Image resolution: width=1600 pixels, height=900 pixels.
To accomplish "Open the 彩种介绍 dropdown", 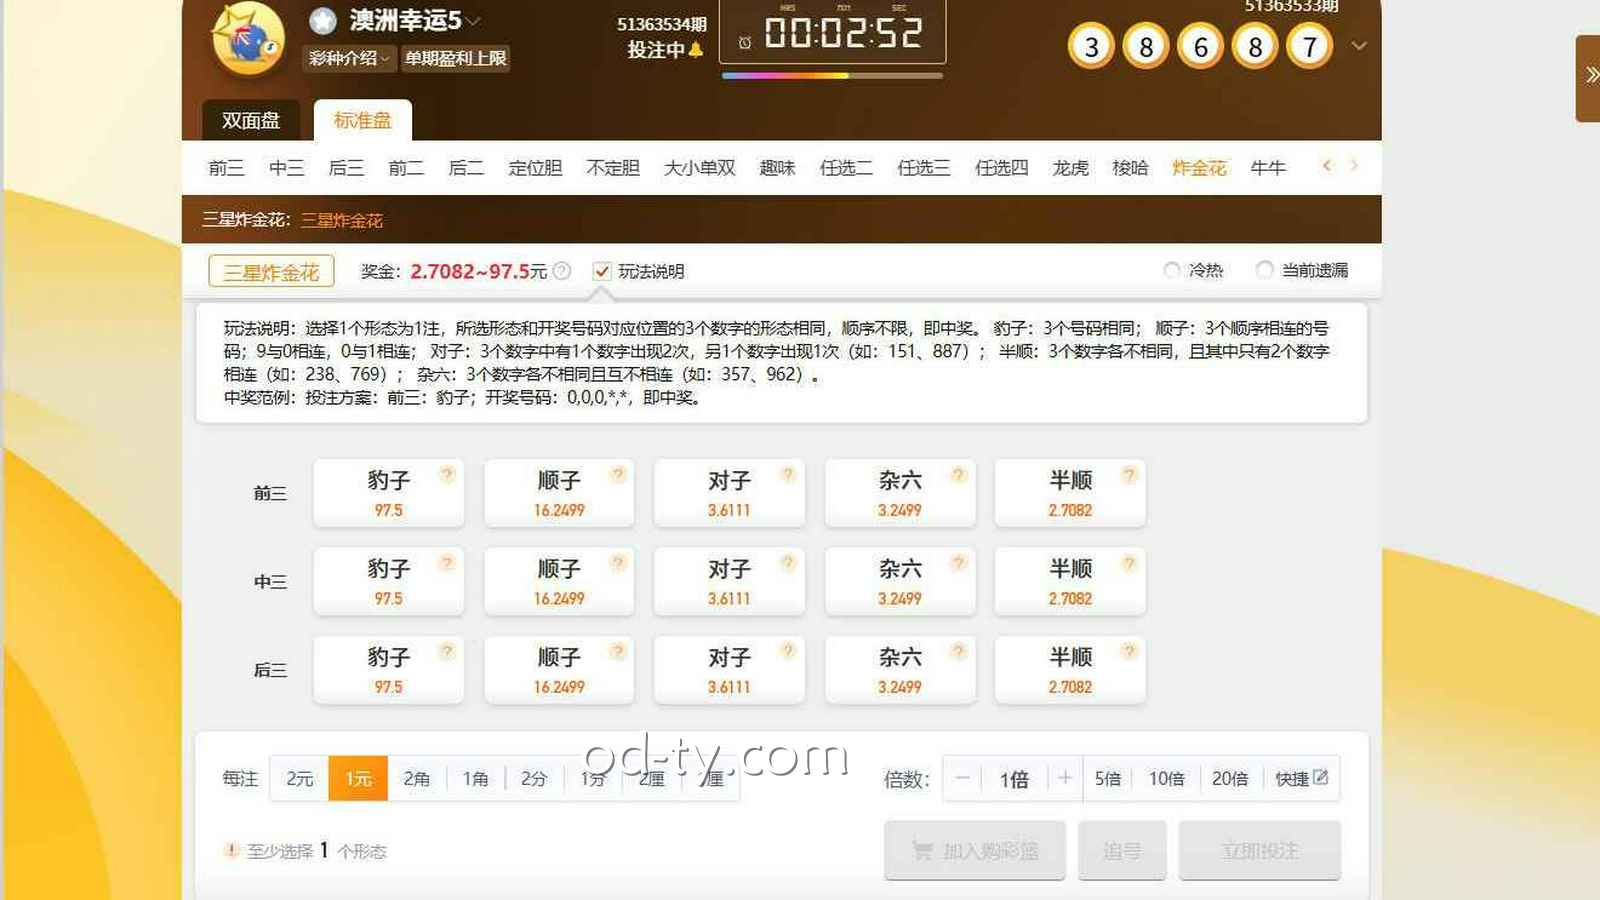I will pyautogui.click(x=347, y=58).
